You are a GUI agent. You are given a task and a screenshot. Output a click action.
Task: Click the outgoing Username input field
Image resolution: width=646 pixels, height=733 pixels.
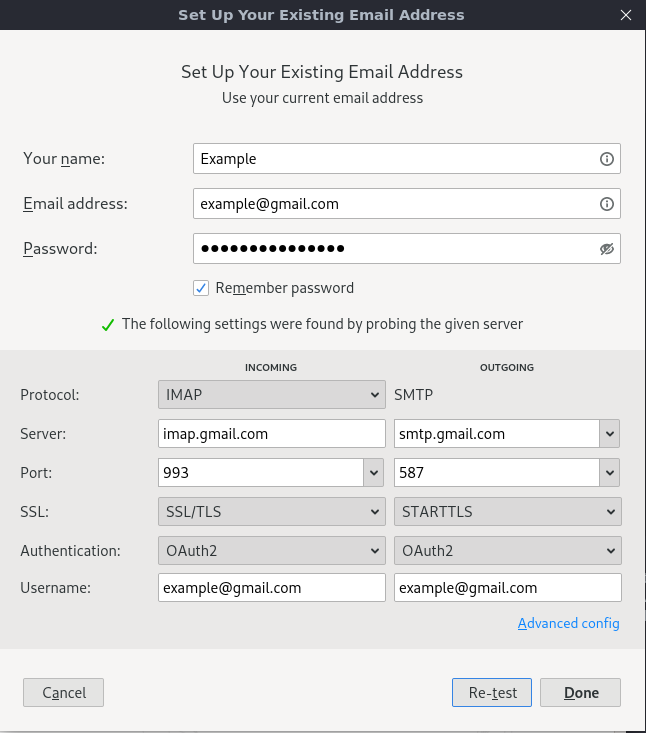tap(508, 588)
